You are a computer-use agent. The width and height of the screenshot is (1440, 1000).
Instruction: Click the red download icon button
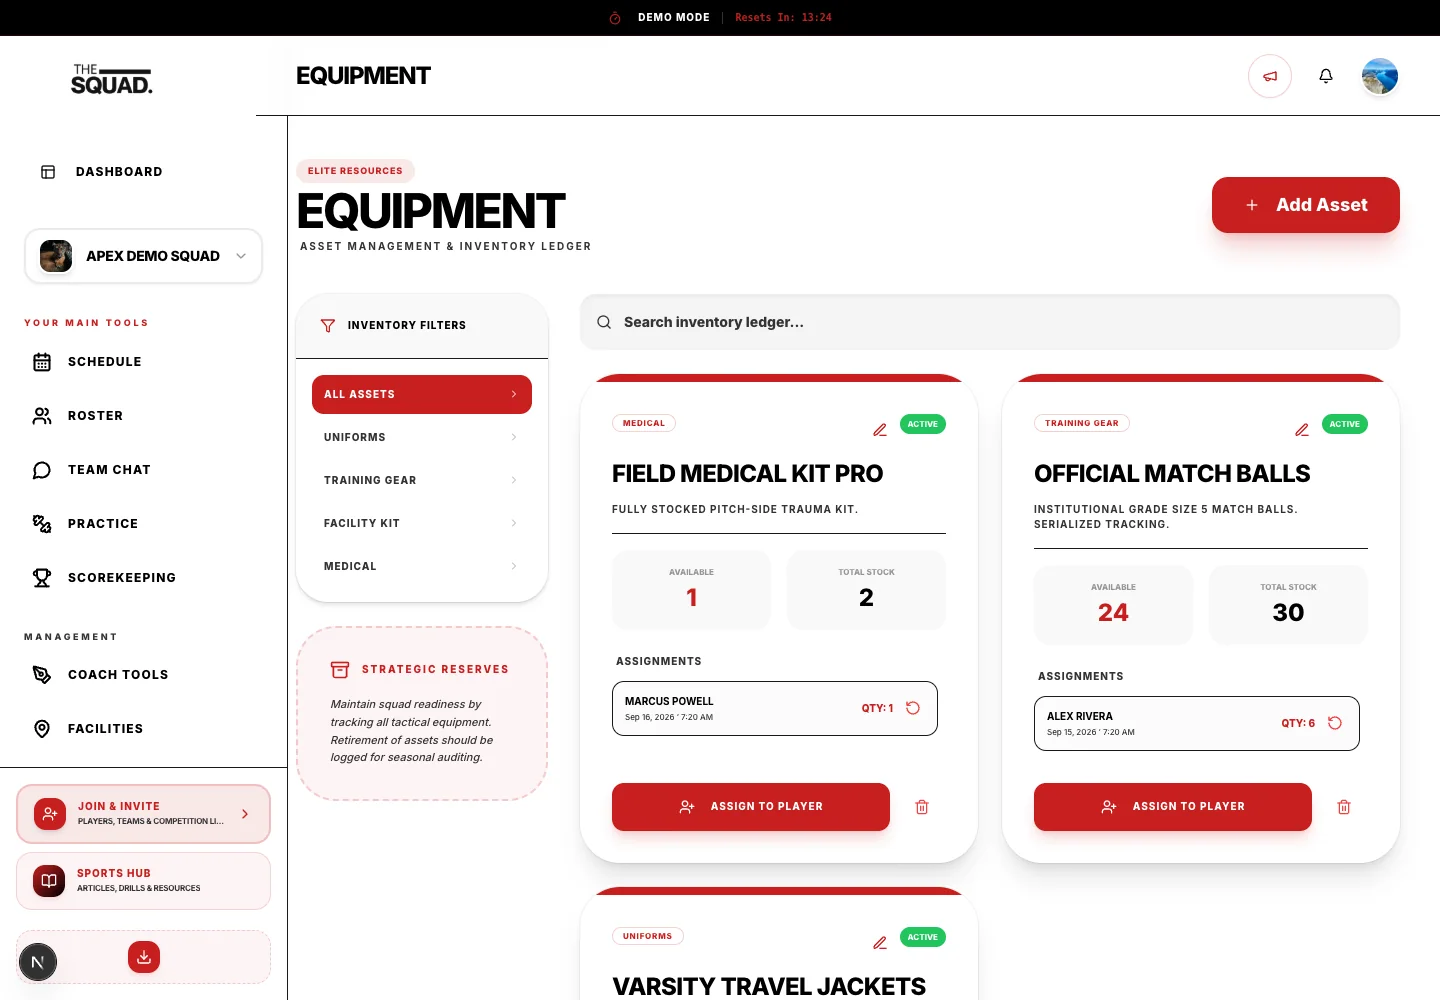click(144, 957)
